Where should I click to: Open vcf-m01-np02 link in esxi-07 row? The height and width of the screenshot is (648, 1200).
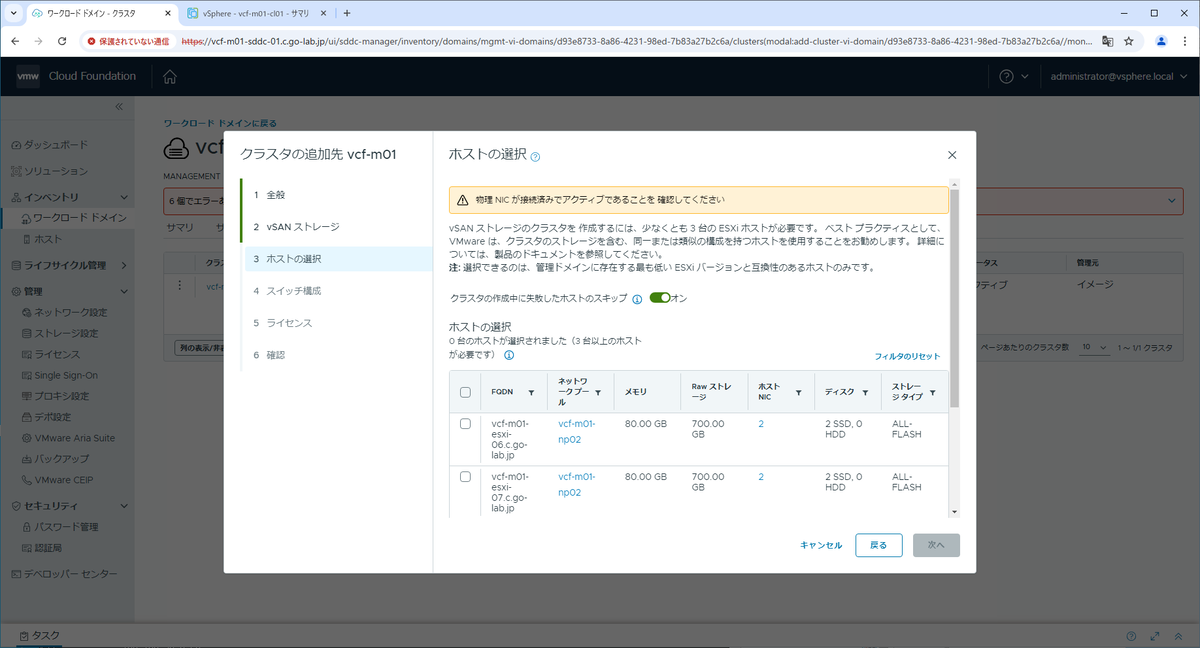pyautogui.click(x=577, y=484)
